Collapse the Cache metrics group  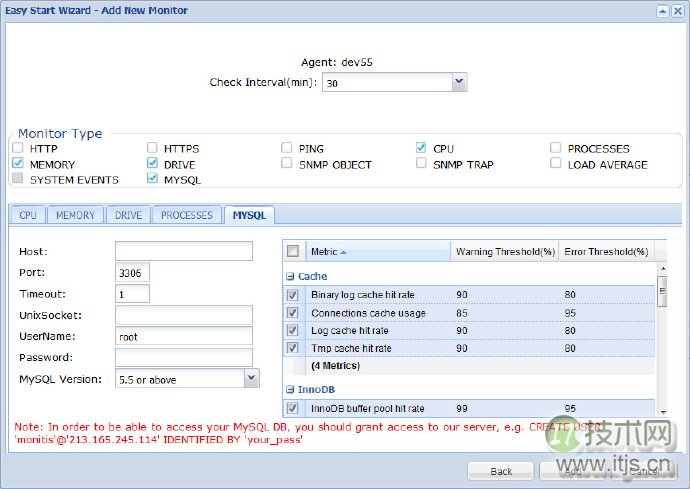290,276
